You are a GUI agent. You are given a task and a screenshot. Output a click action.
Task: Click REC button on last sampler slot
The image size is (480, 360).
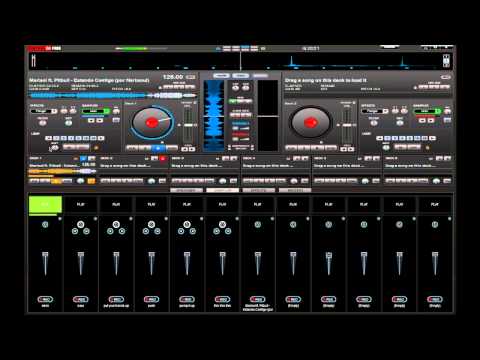(435, 299)
